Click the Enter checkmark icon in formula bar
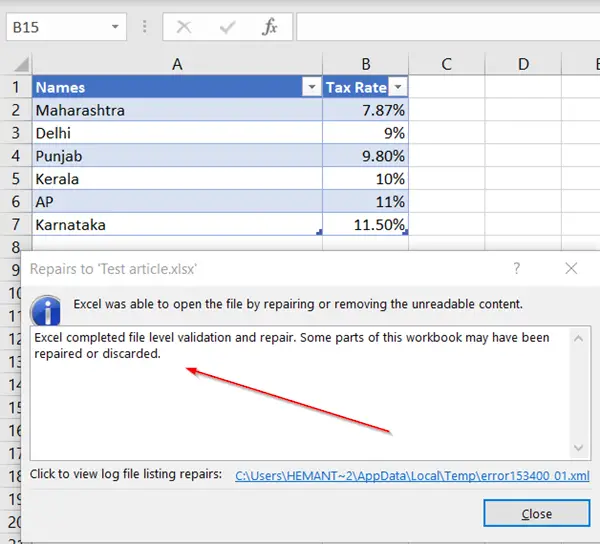The height and width of the screenshot is (544, 600). [227, 27]
